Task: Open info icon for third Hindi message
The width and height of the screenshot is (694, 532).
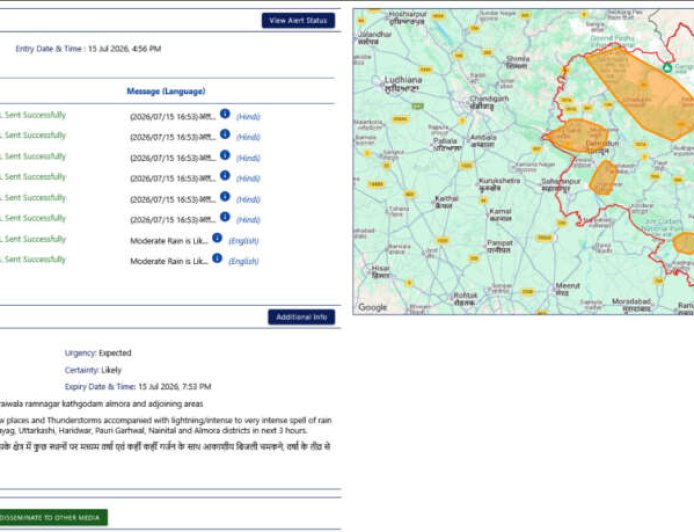Action: [x=225, y=155]
